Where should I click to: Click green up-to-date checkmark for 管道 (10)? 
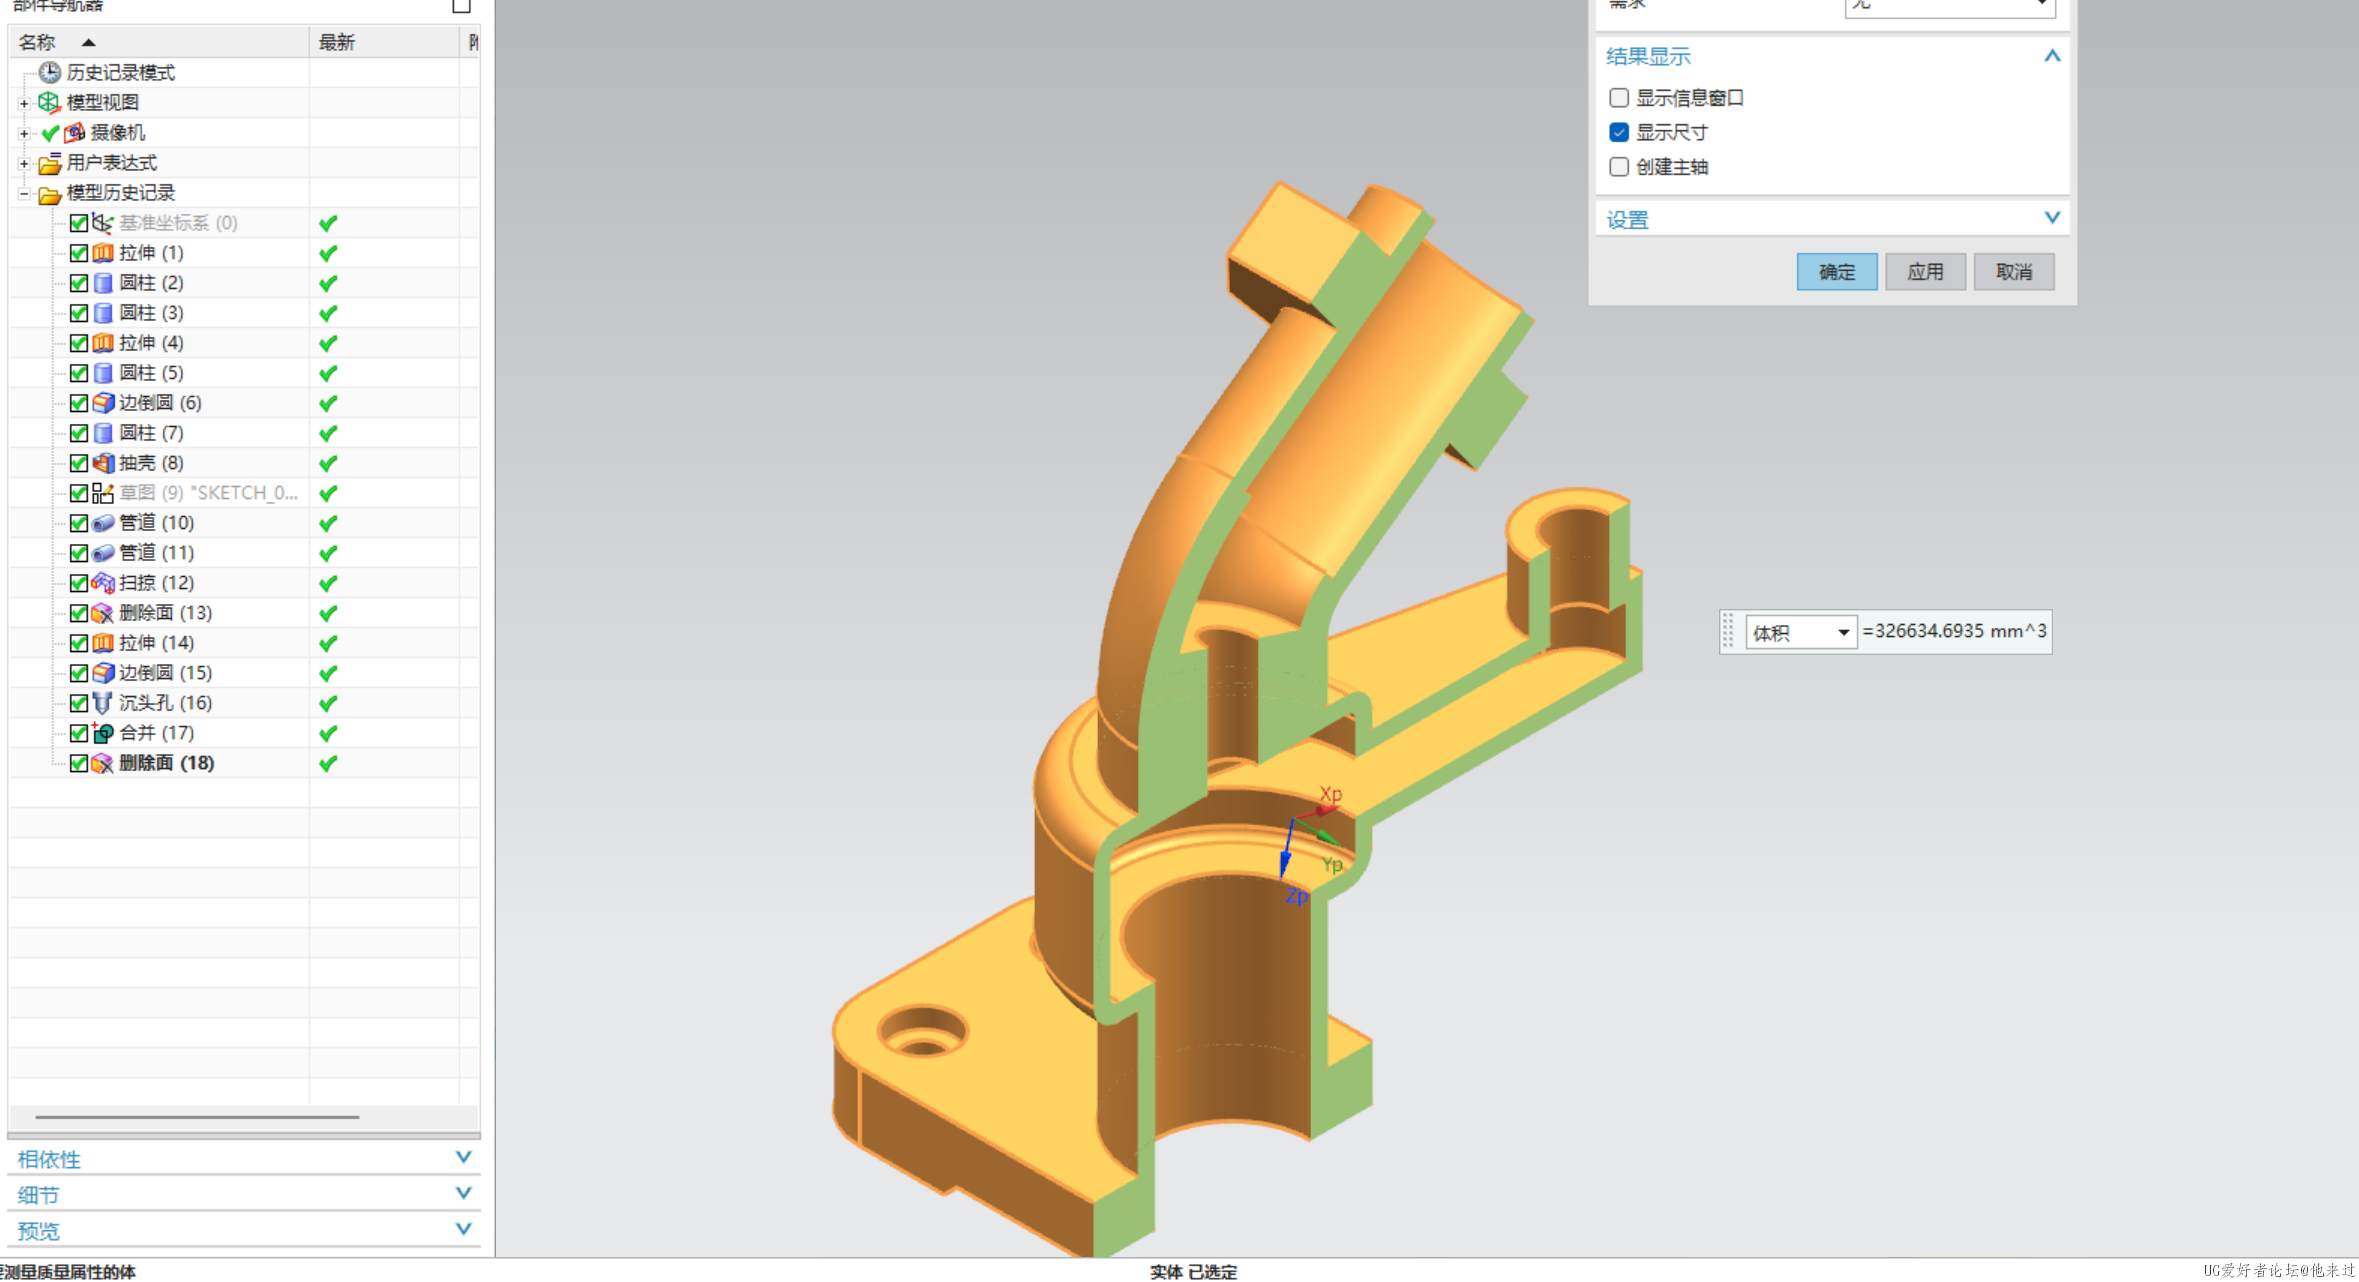point(328,523)
